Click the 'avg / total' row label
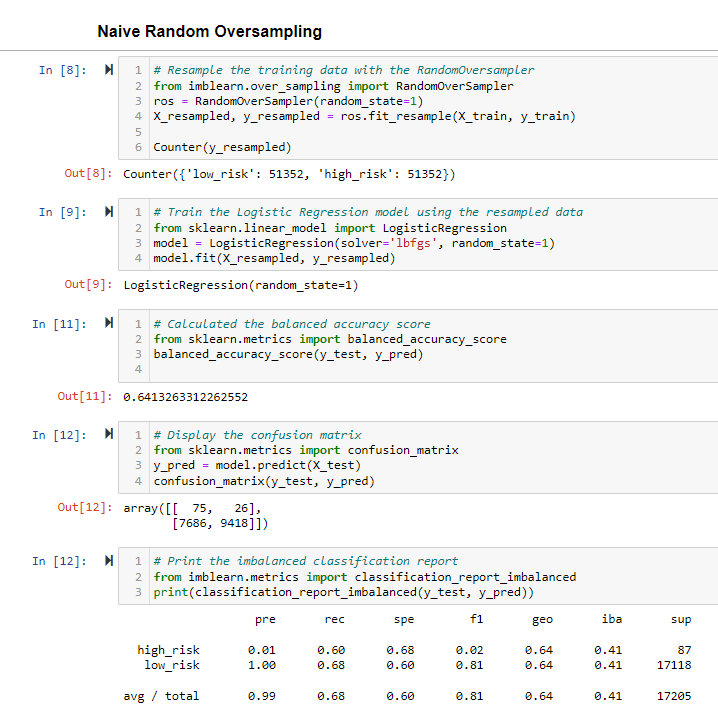Viewport: 718px width, 728px height. pos(161,696)
